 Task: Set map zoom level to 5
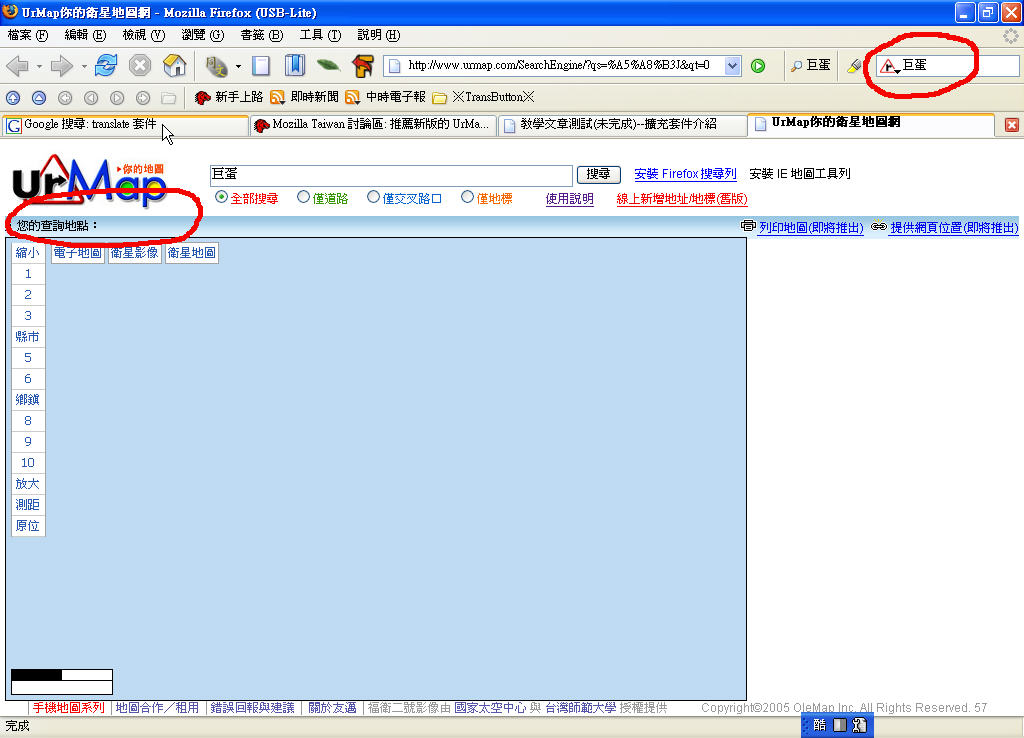tap(27, 358)
